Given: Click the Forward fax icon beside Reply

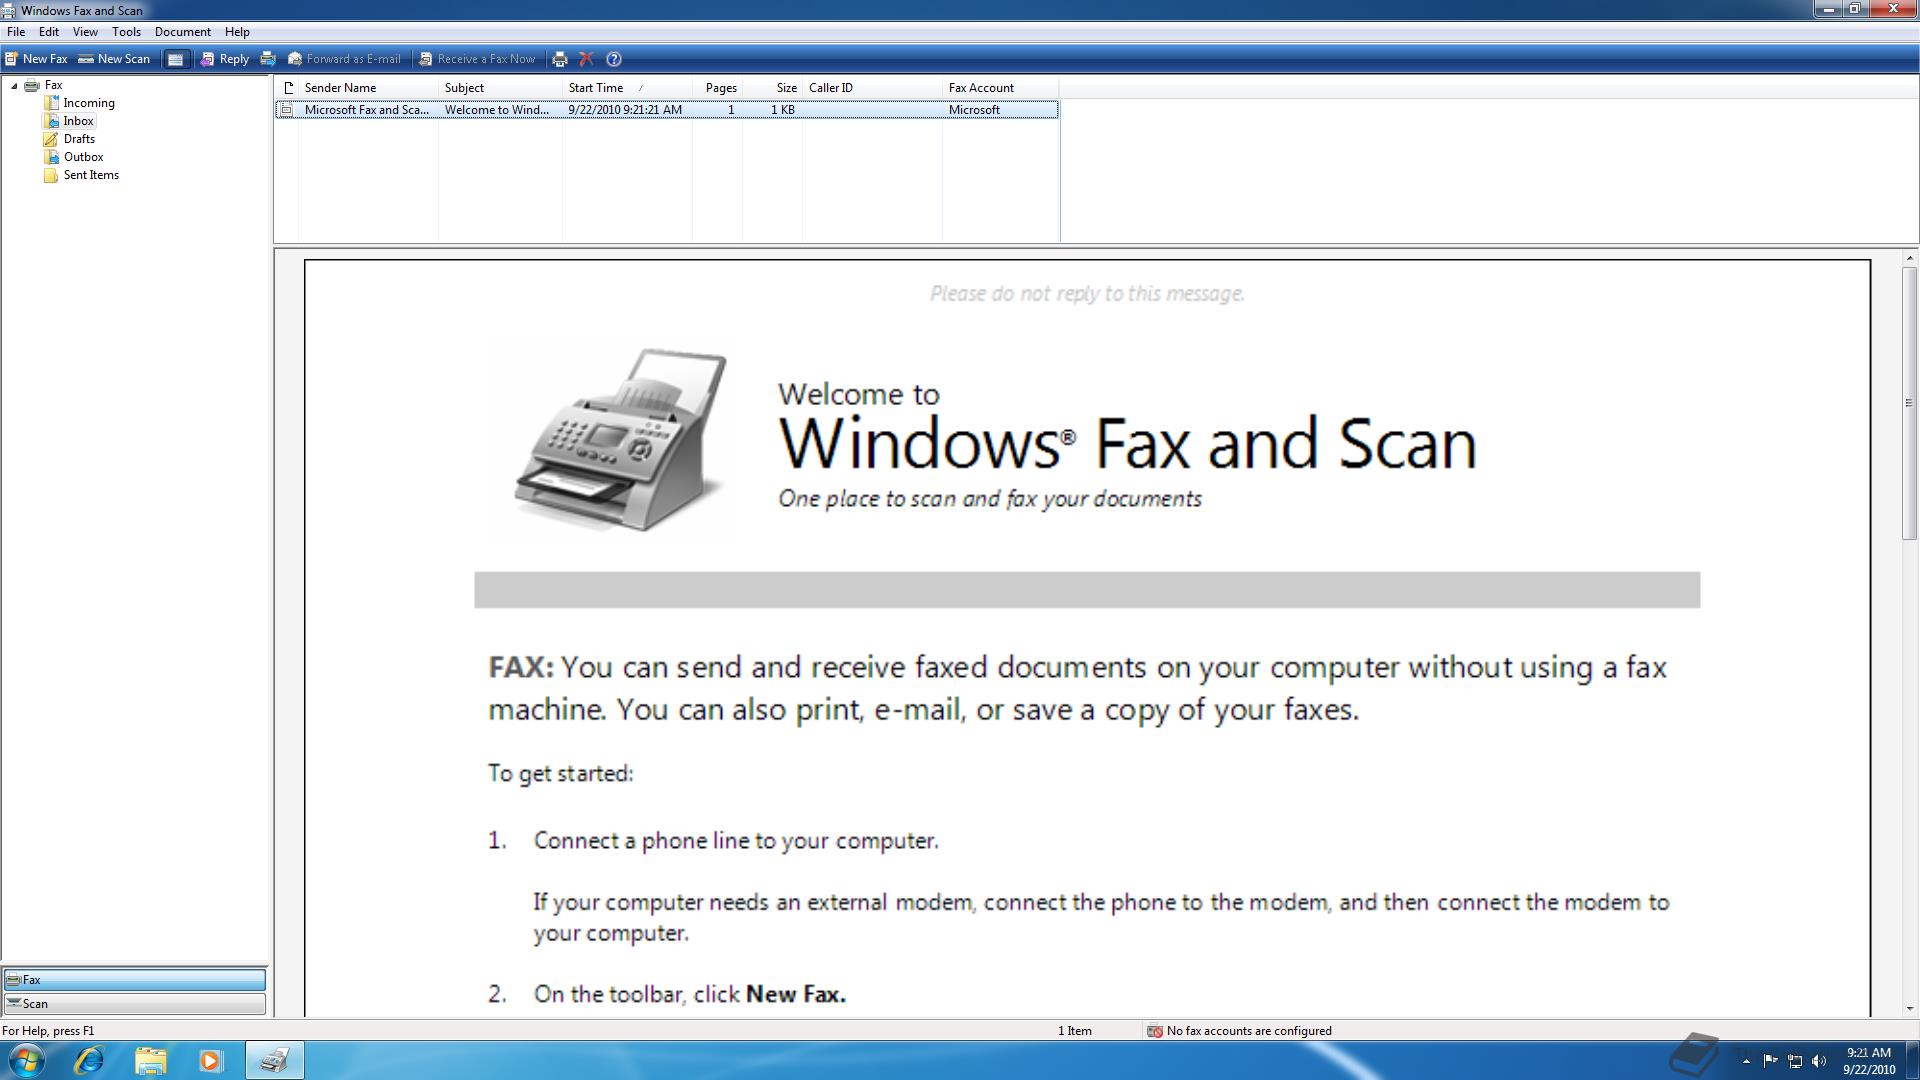Looking at the screenshot, I should [x=268, y=59].
